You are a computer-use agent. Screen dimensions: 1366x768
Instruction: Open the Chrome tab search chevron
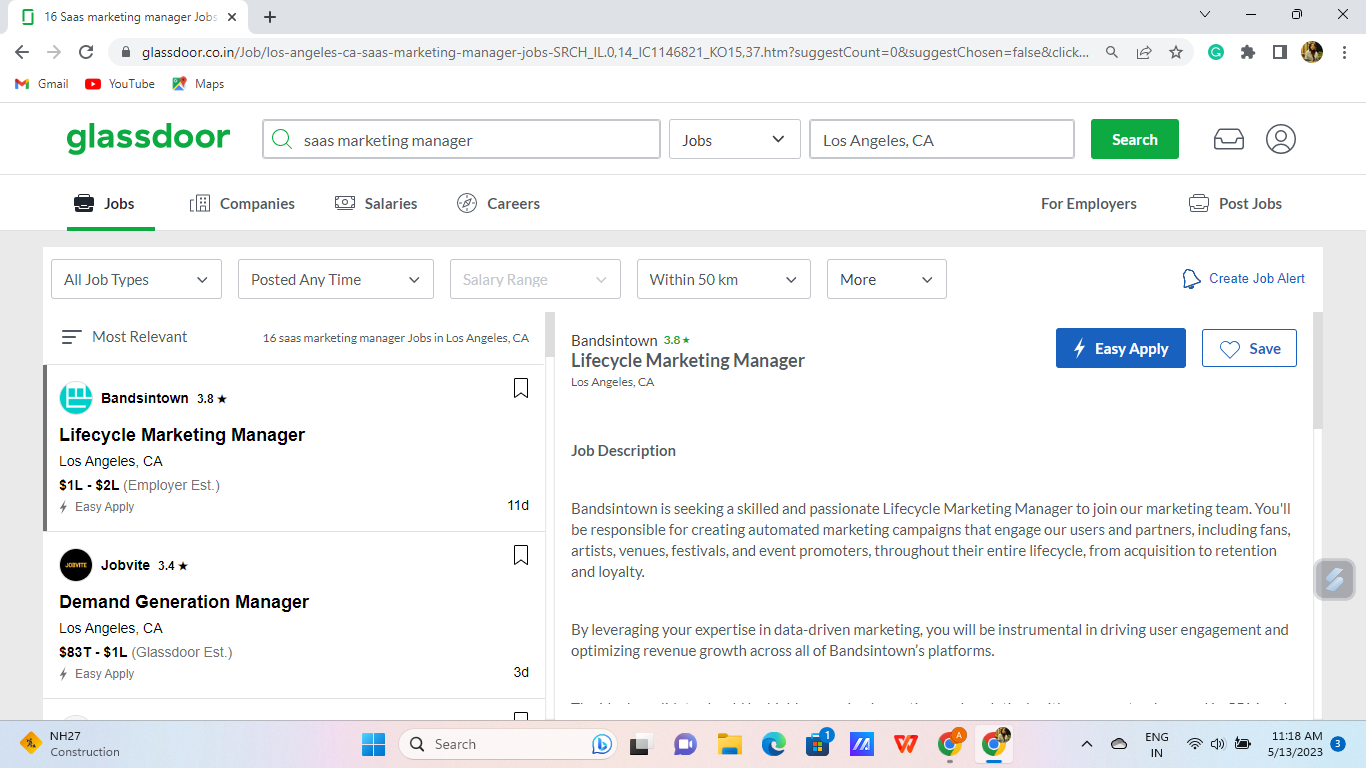[1205, 15]
